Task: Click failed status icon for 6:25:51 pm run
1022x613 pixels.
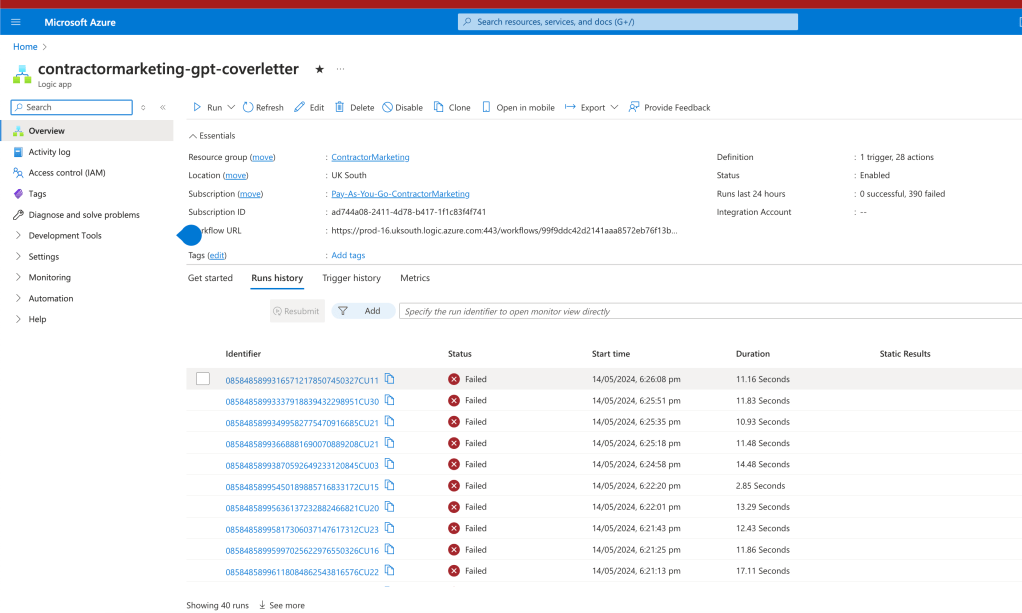Action: [x=454, y=400]
